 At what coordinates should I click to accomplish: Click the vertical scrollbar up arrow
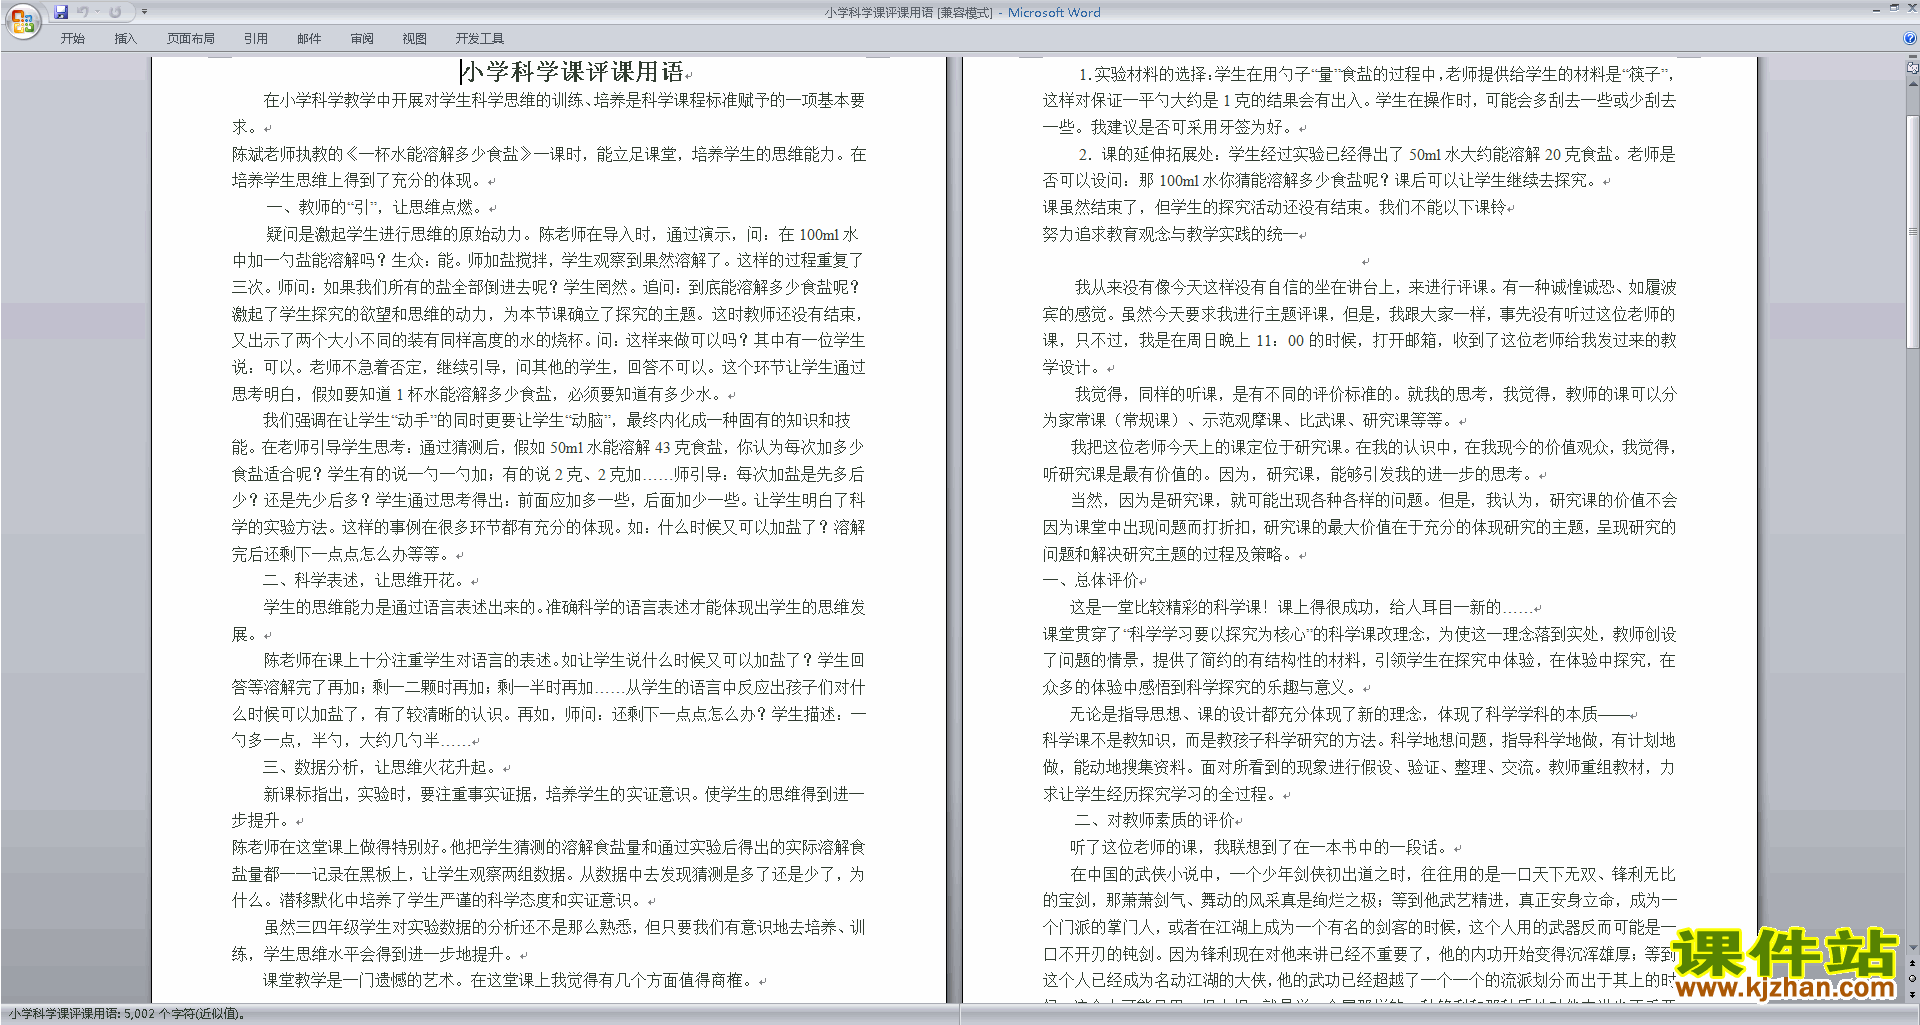pos(1912,84)
